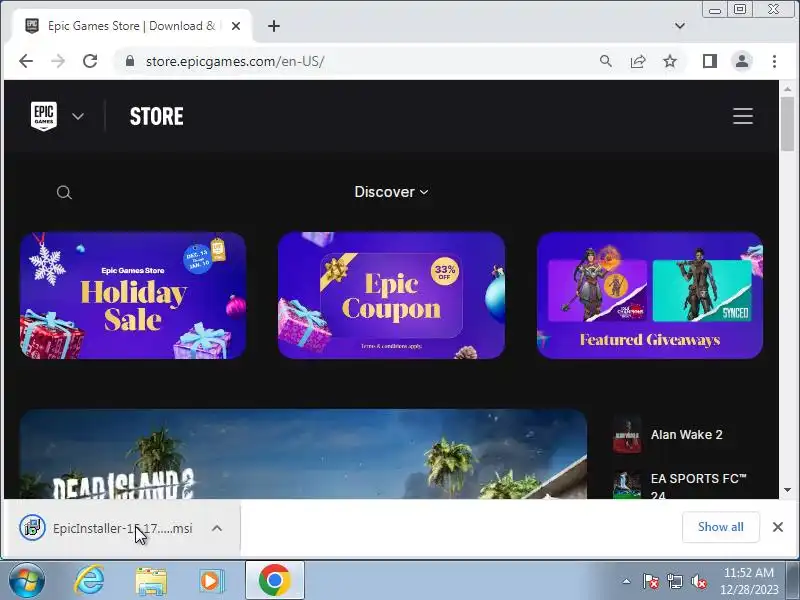Click the Alan Wake 2 thumbnail image

point(627,435)
